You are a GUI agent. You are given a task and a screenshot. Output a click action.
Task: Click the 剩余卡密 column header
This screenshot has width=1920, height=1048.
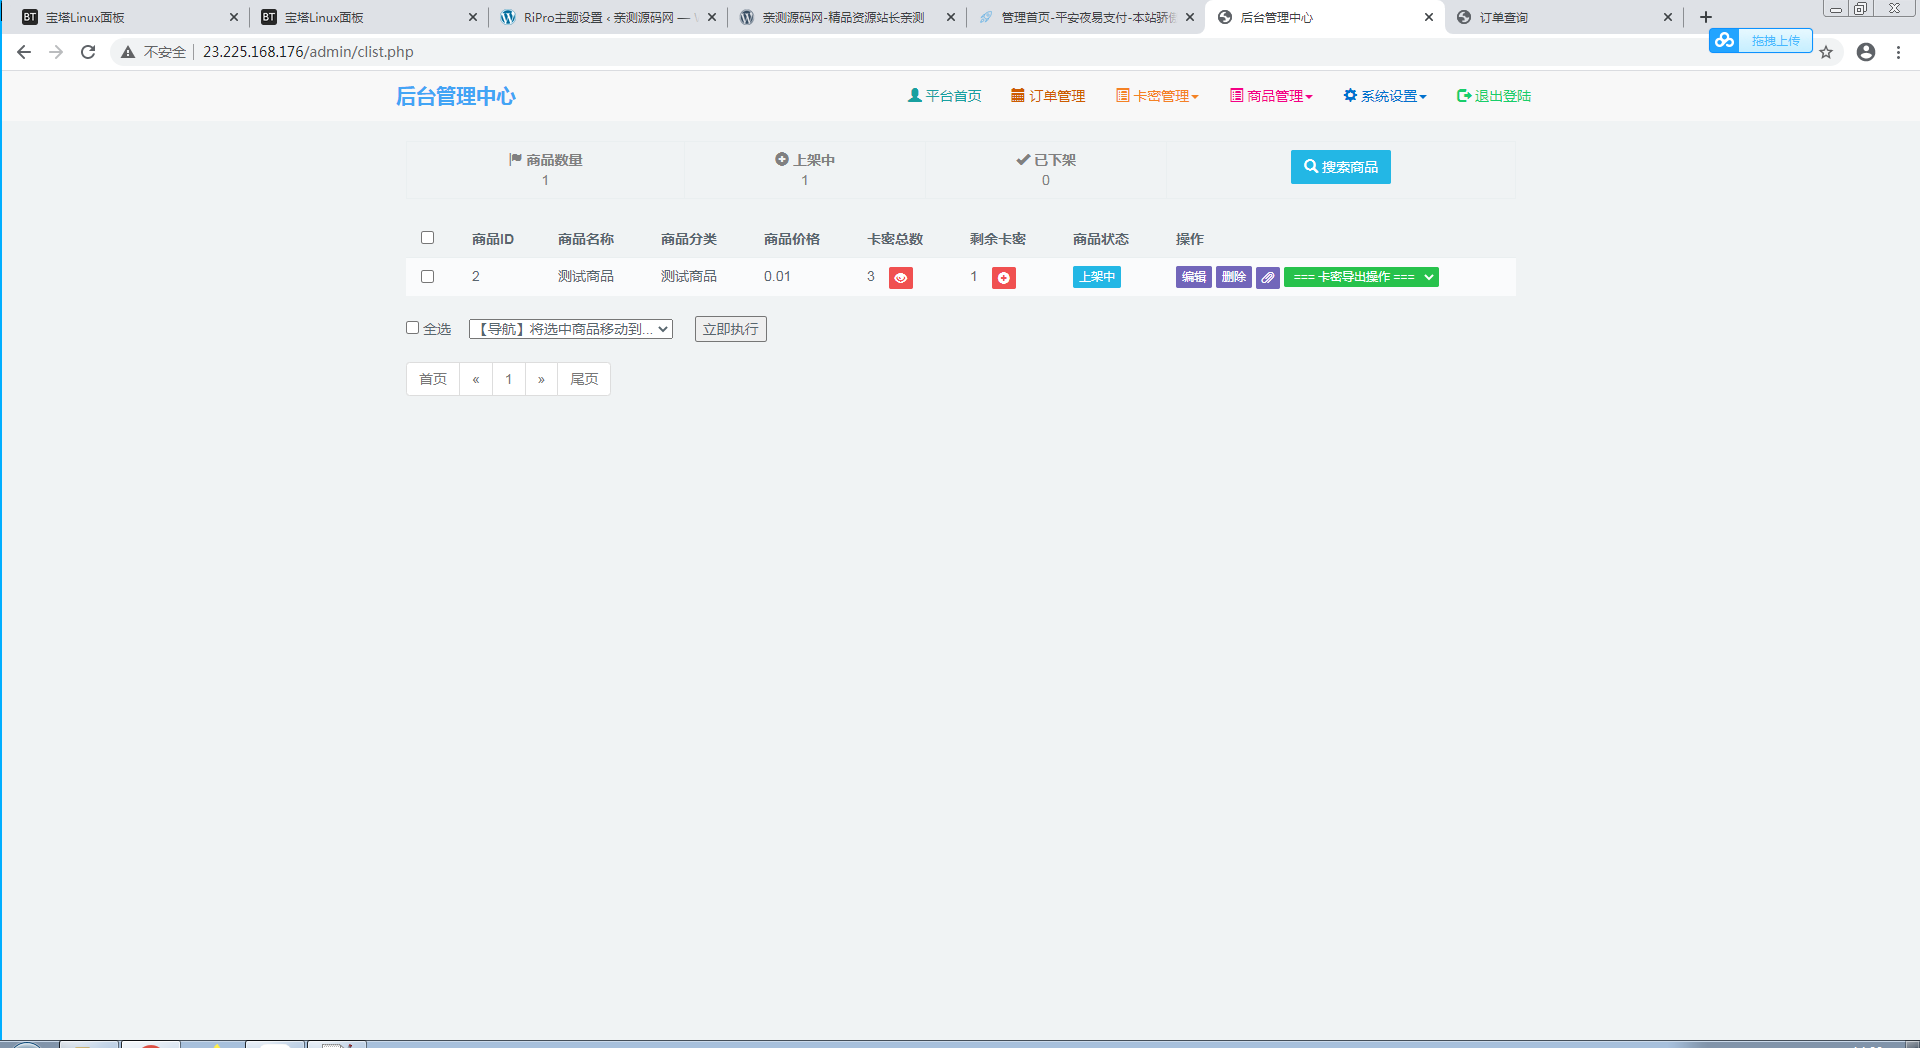[x=998, y=239]
